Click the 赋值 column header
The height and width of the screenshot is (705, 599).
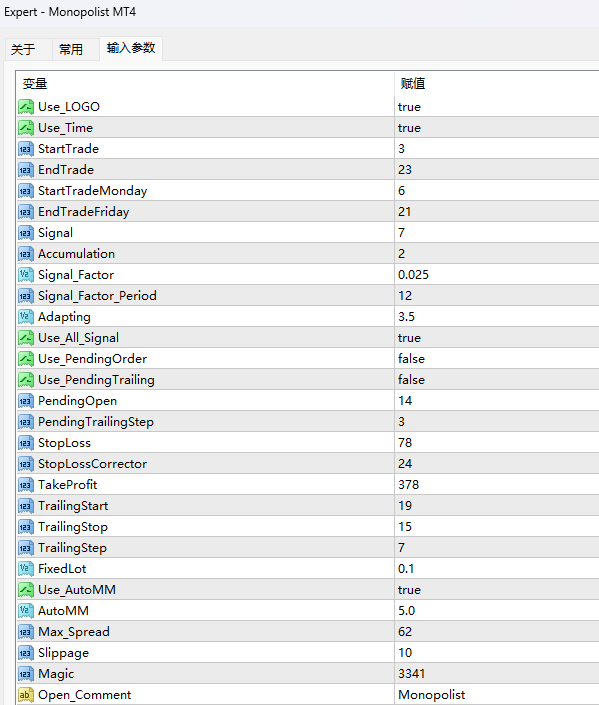point(496,84)
